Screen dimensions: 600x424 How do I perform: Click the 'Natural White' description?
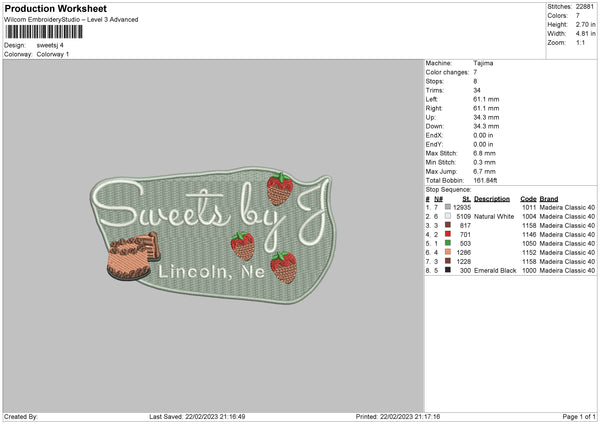coord(494,217)
